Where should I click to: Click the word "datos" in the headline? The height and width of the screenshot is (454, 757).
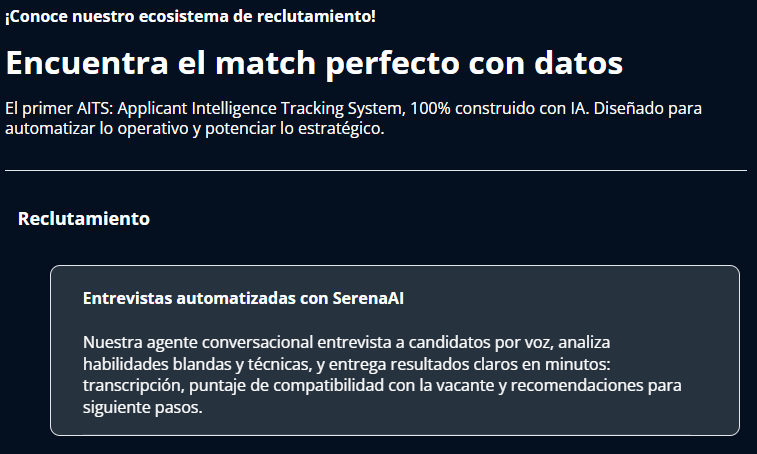[x=578, y=63]
